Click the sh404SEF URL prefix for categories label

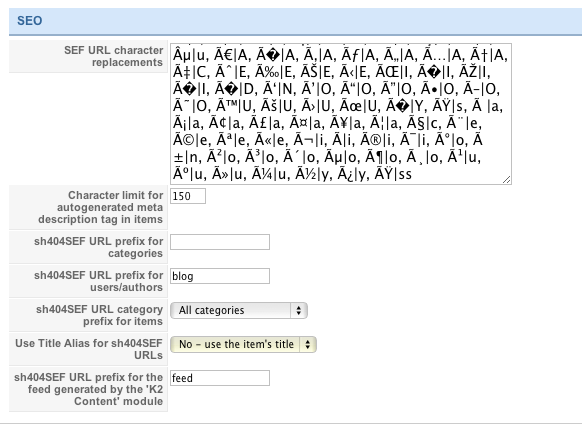(x=98, y=247)
